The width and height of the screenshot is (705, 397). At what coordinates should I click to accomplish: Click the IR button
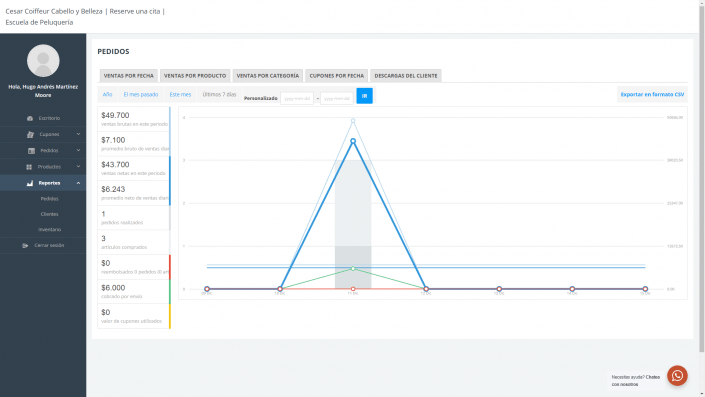pos(365,96)
